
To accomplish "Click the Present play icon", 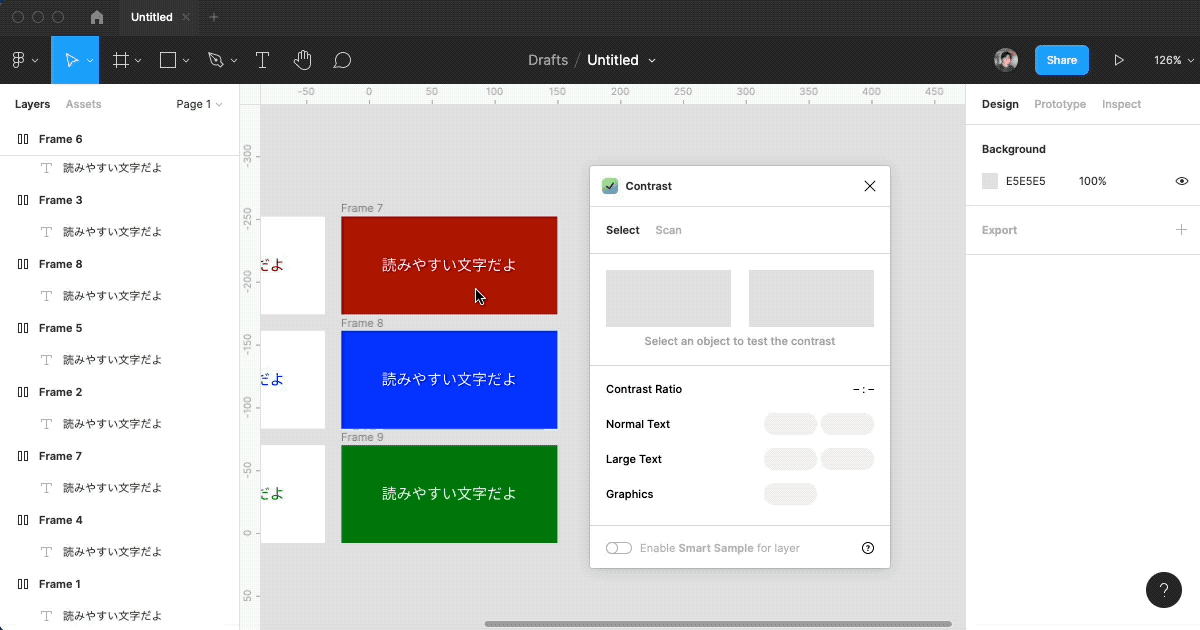I will [1119, 60].
